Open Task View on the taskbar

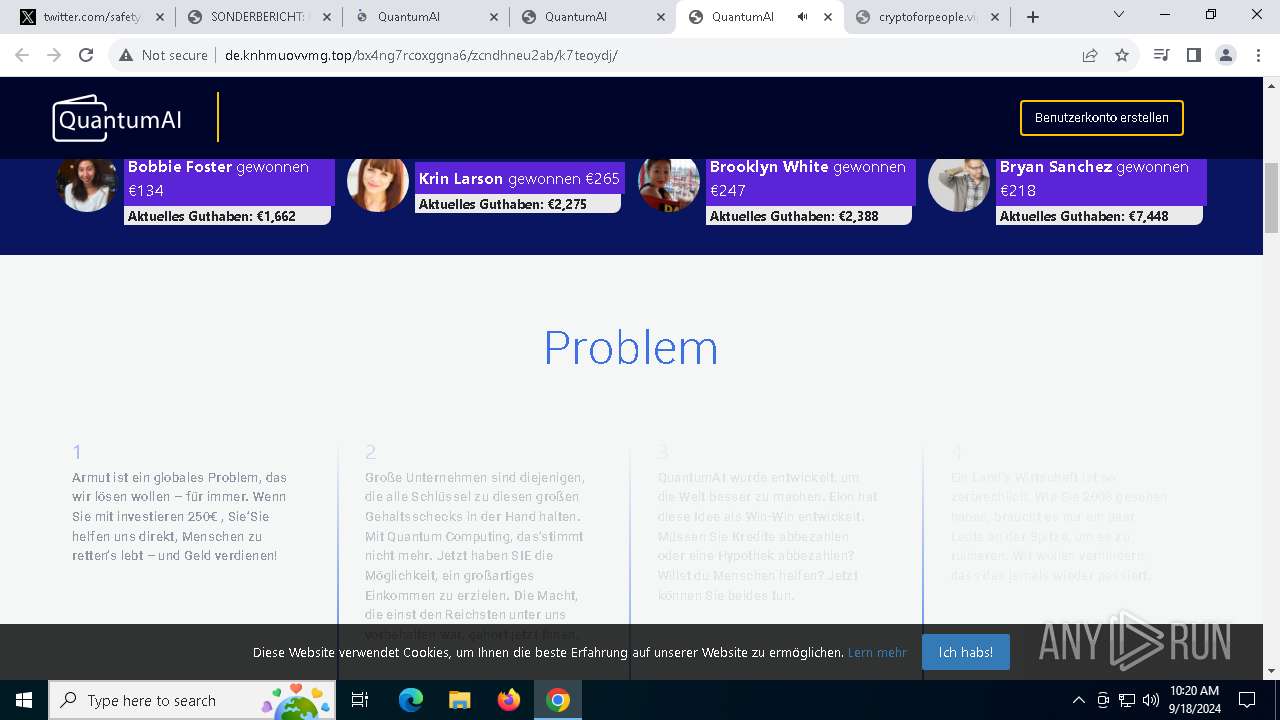360,700
